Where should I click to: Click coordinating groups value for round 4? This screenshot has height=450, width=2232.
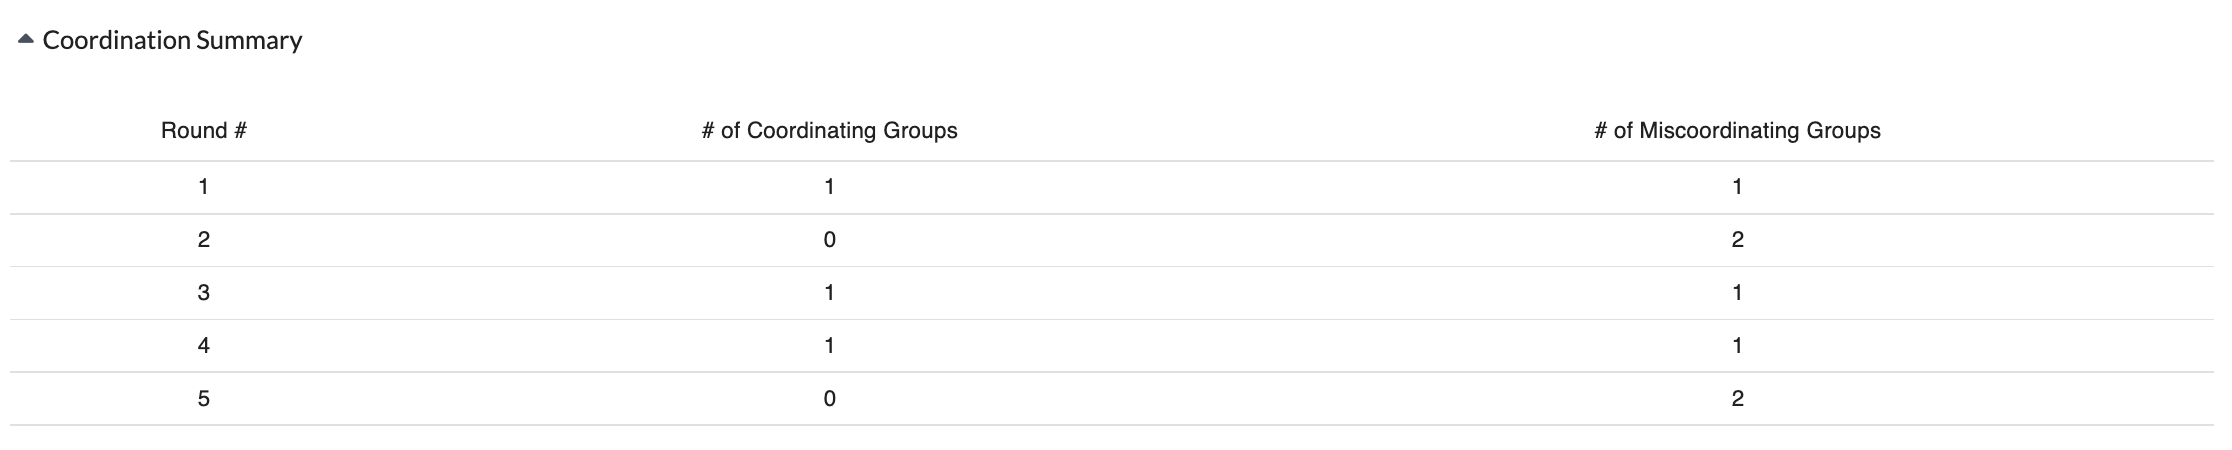(x=829, y=346)
